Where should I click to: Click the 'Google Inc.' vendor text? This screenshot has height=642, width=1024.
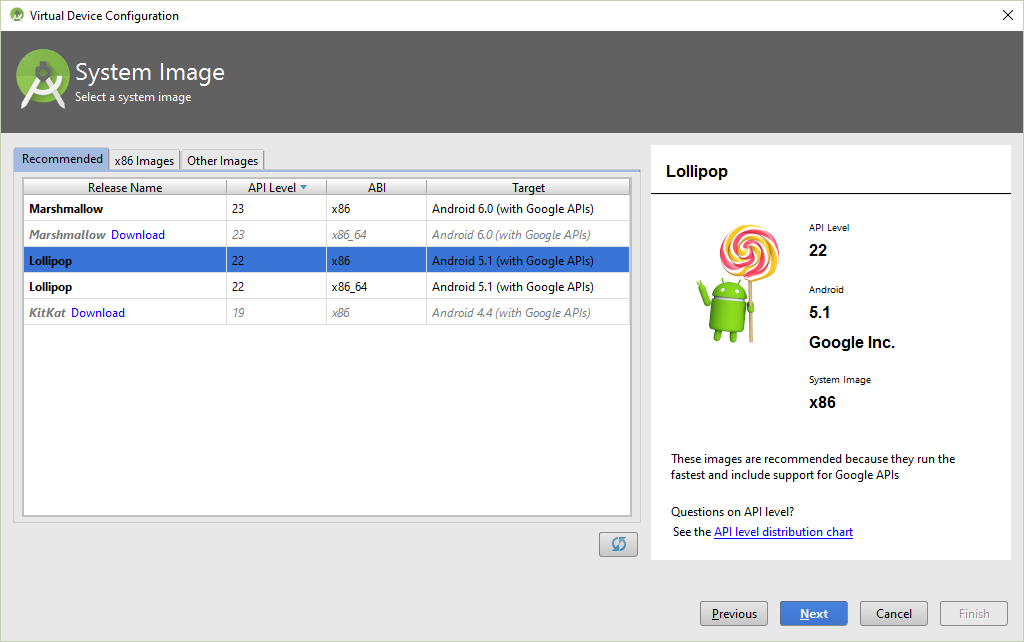tap(852, 342)
